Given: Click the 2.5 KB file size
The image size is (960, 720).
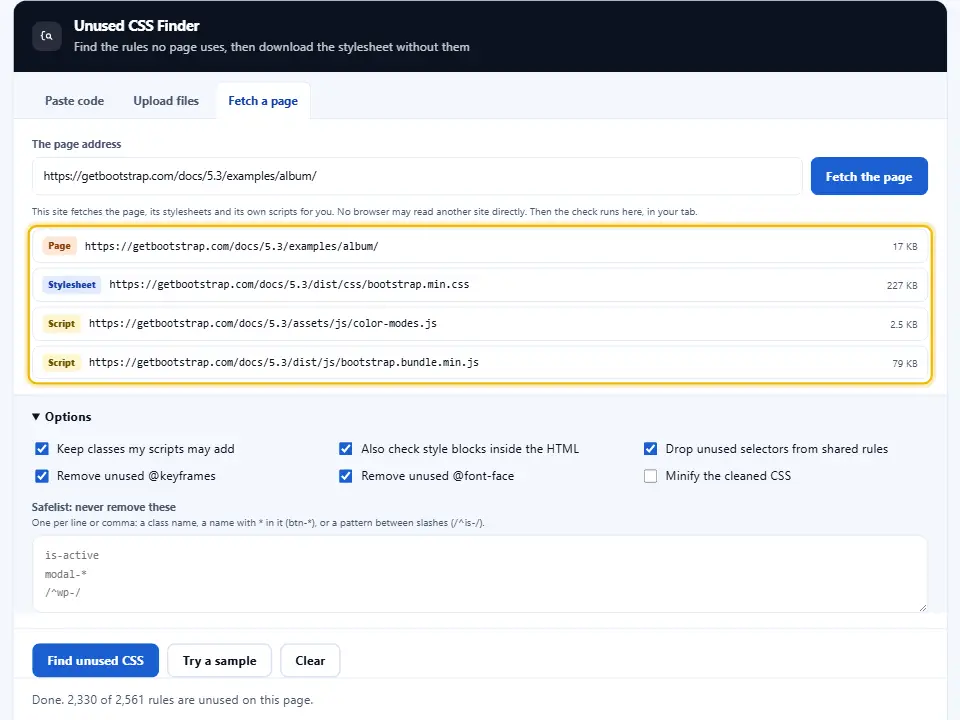Looking at the screenshot, I should [904, 324].
